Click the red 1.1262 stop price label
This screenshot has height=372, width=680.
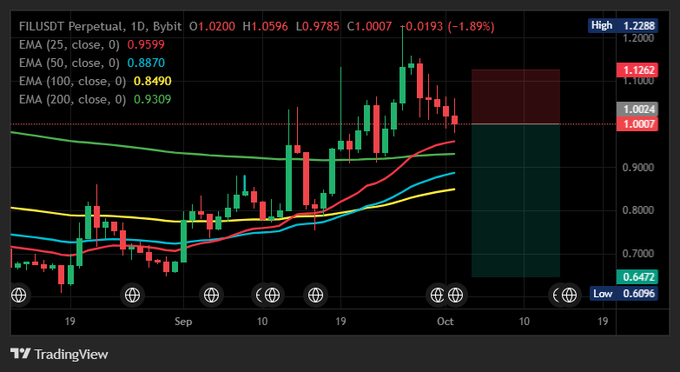(637, 70)
